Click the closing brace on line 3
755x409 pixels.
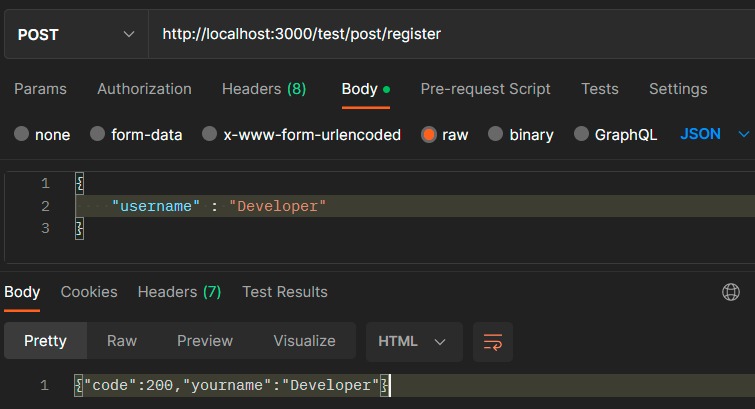[x=79, y=228]
